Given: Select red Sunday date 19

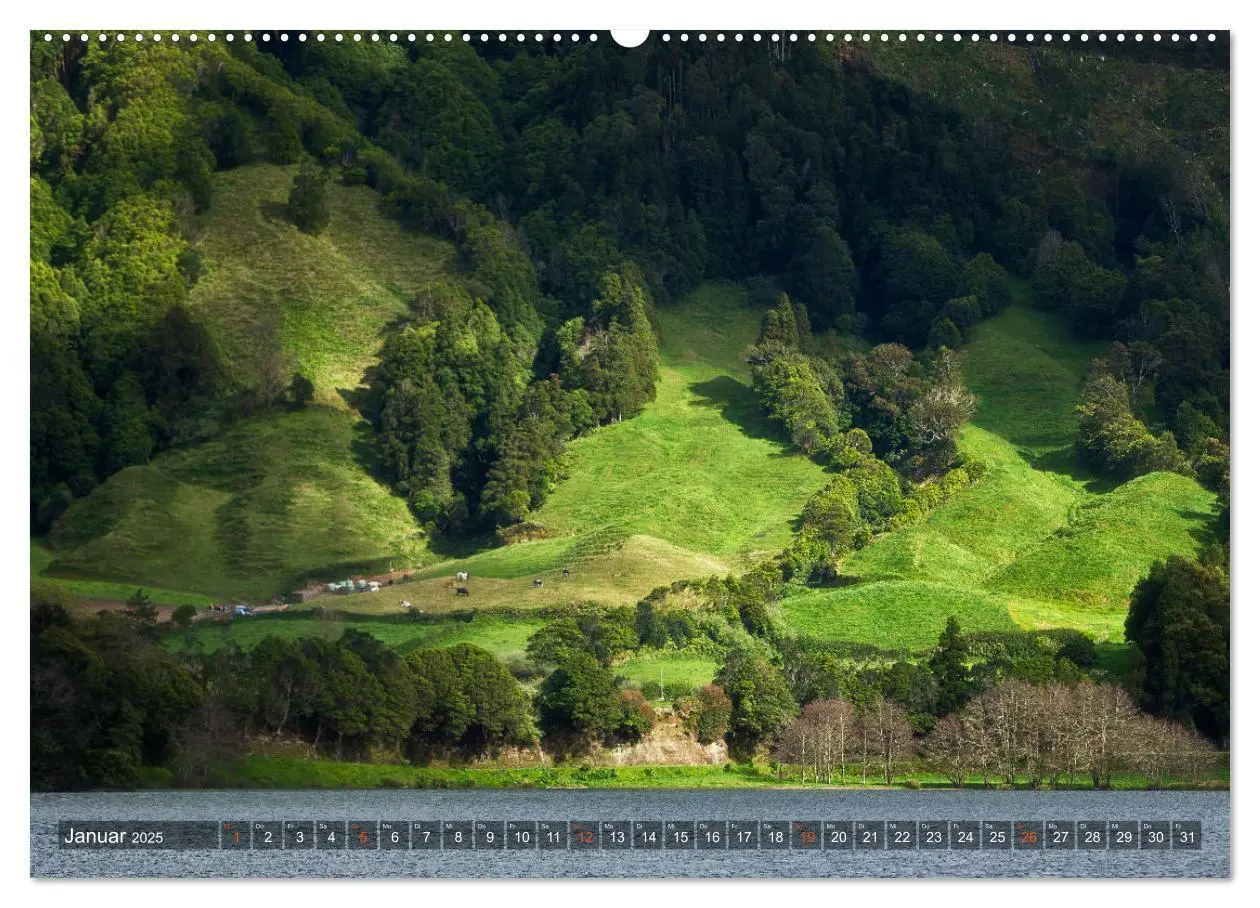Looking at the screenshot, I should tap(806, 836).
